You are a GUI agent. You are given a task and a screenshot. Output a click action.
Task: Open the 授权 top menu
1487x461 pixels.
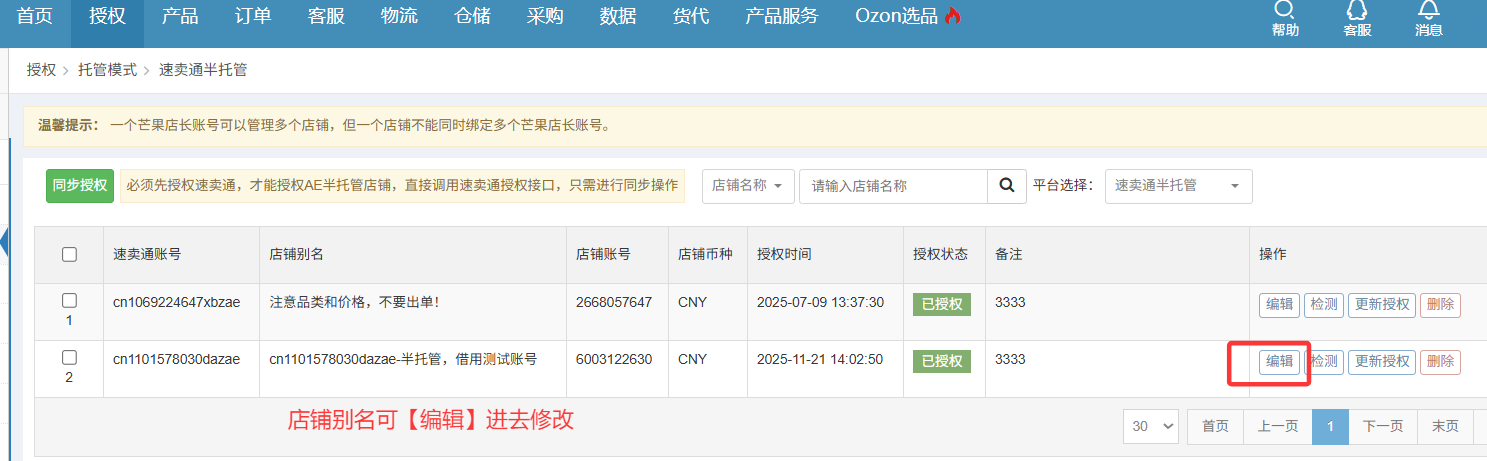pyautogui.click(x=107, y=16)
